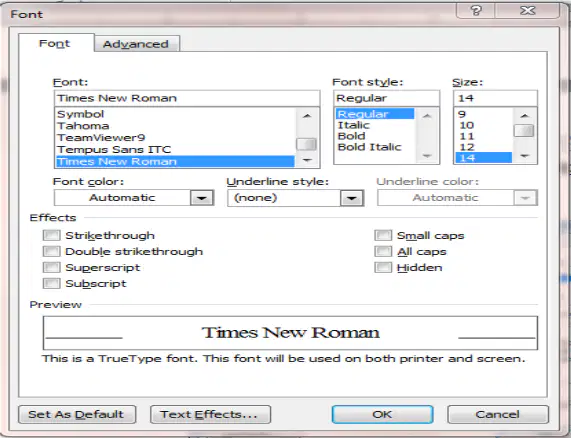This screenshot has height=438, width=571.
Task: Select size 14 in size list
Action: click(x=484, y=158)
